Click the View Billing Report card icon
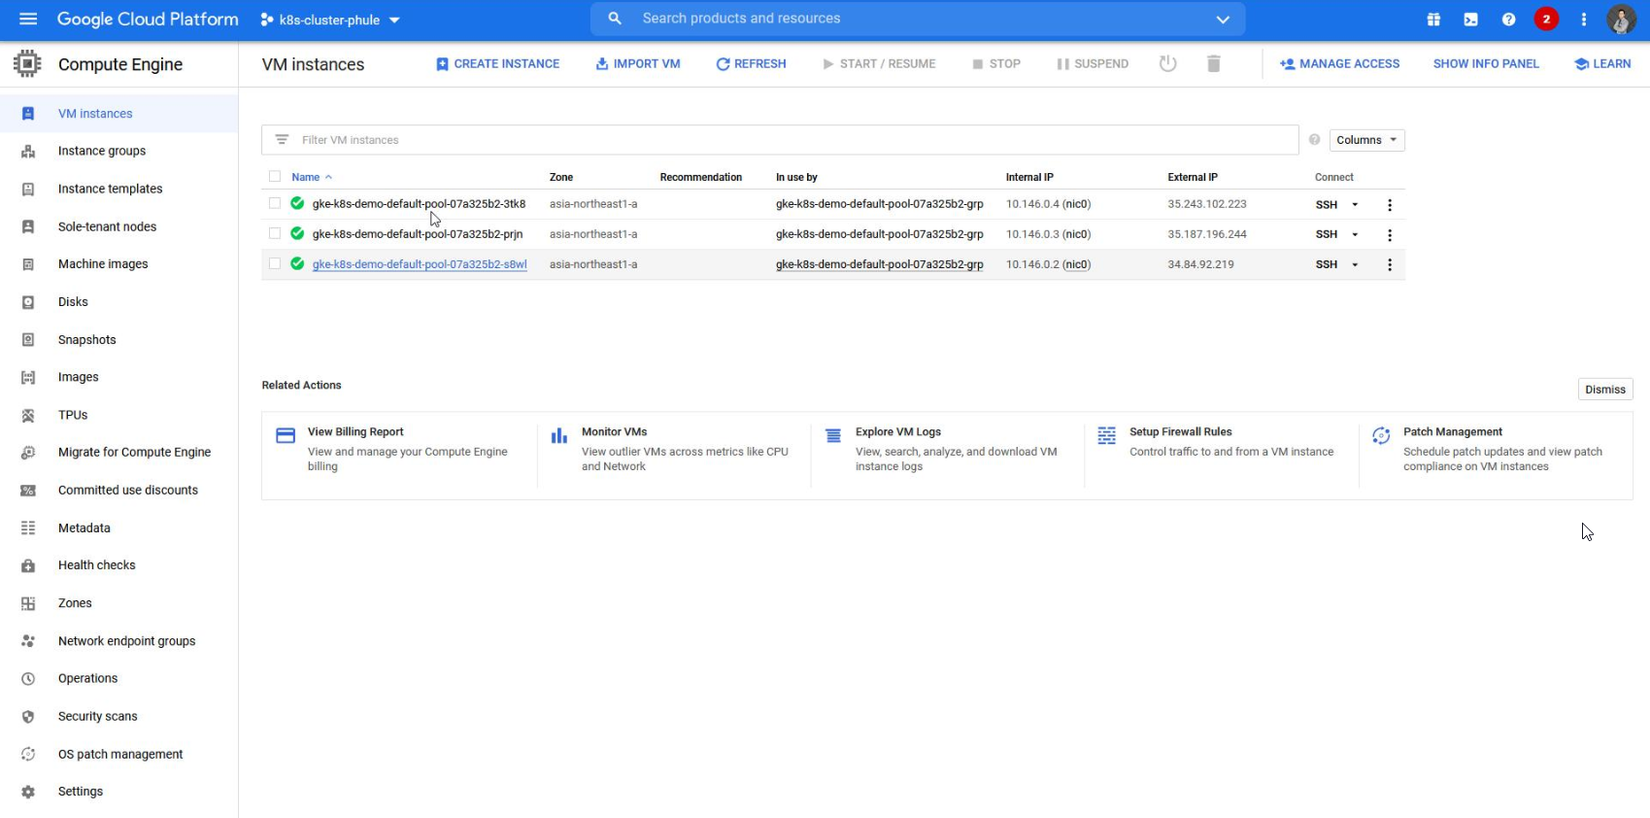The image size is (1650, 818). 286,435
